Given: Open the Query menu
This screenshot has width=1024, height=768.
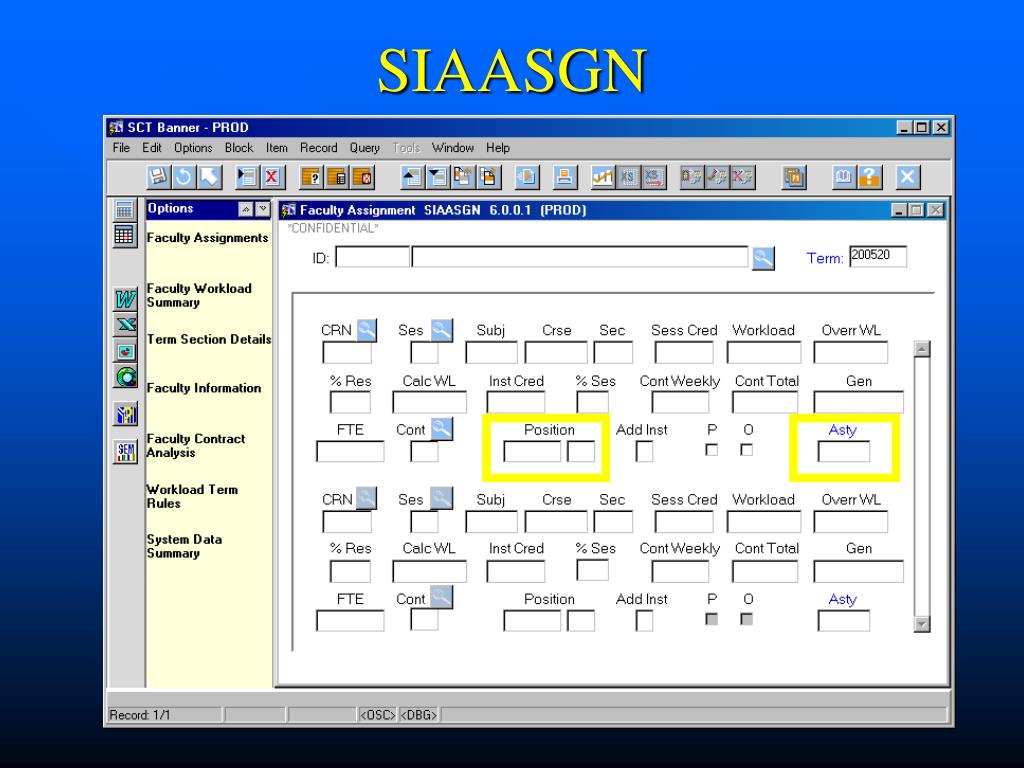Looking at the screenshot, I should (x=364, y=148).
